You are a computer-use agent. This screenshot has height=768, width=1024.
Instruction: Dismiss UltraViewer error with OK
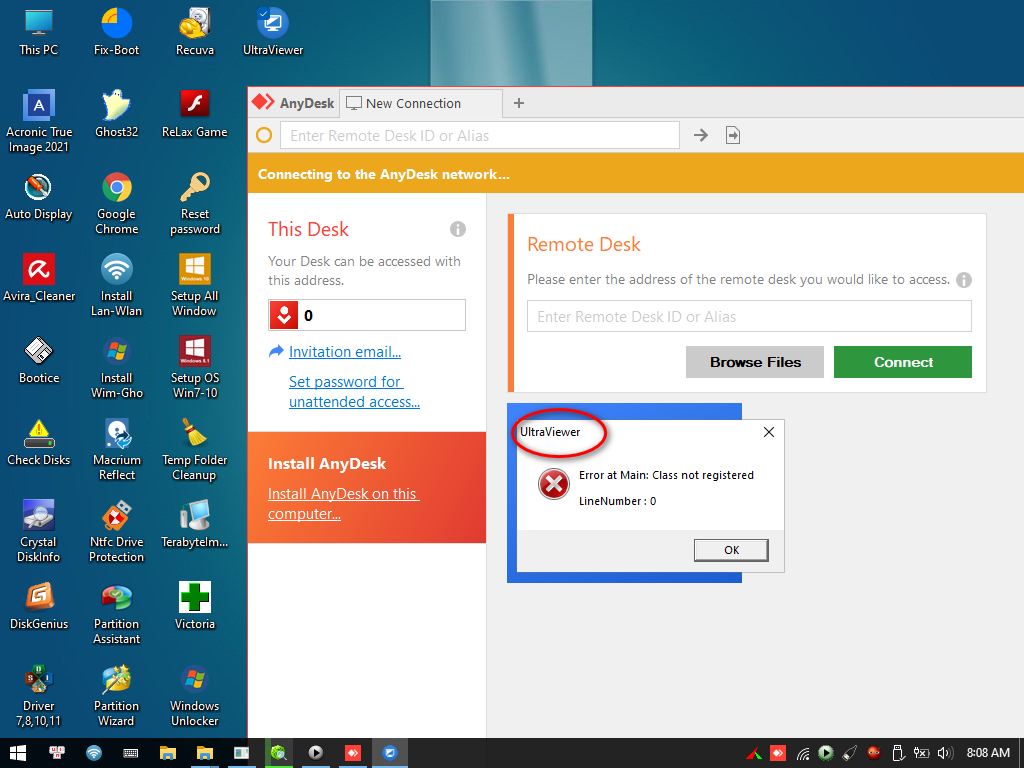[x=731, y=550]
